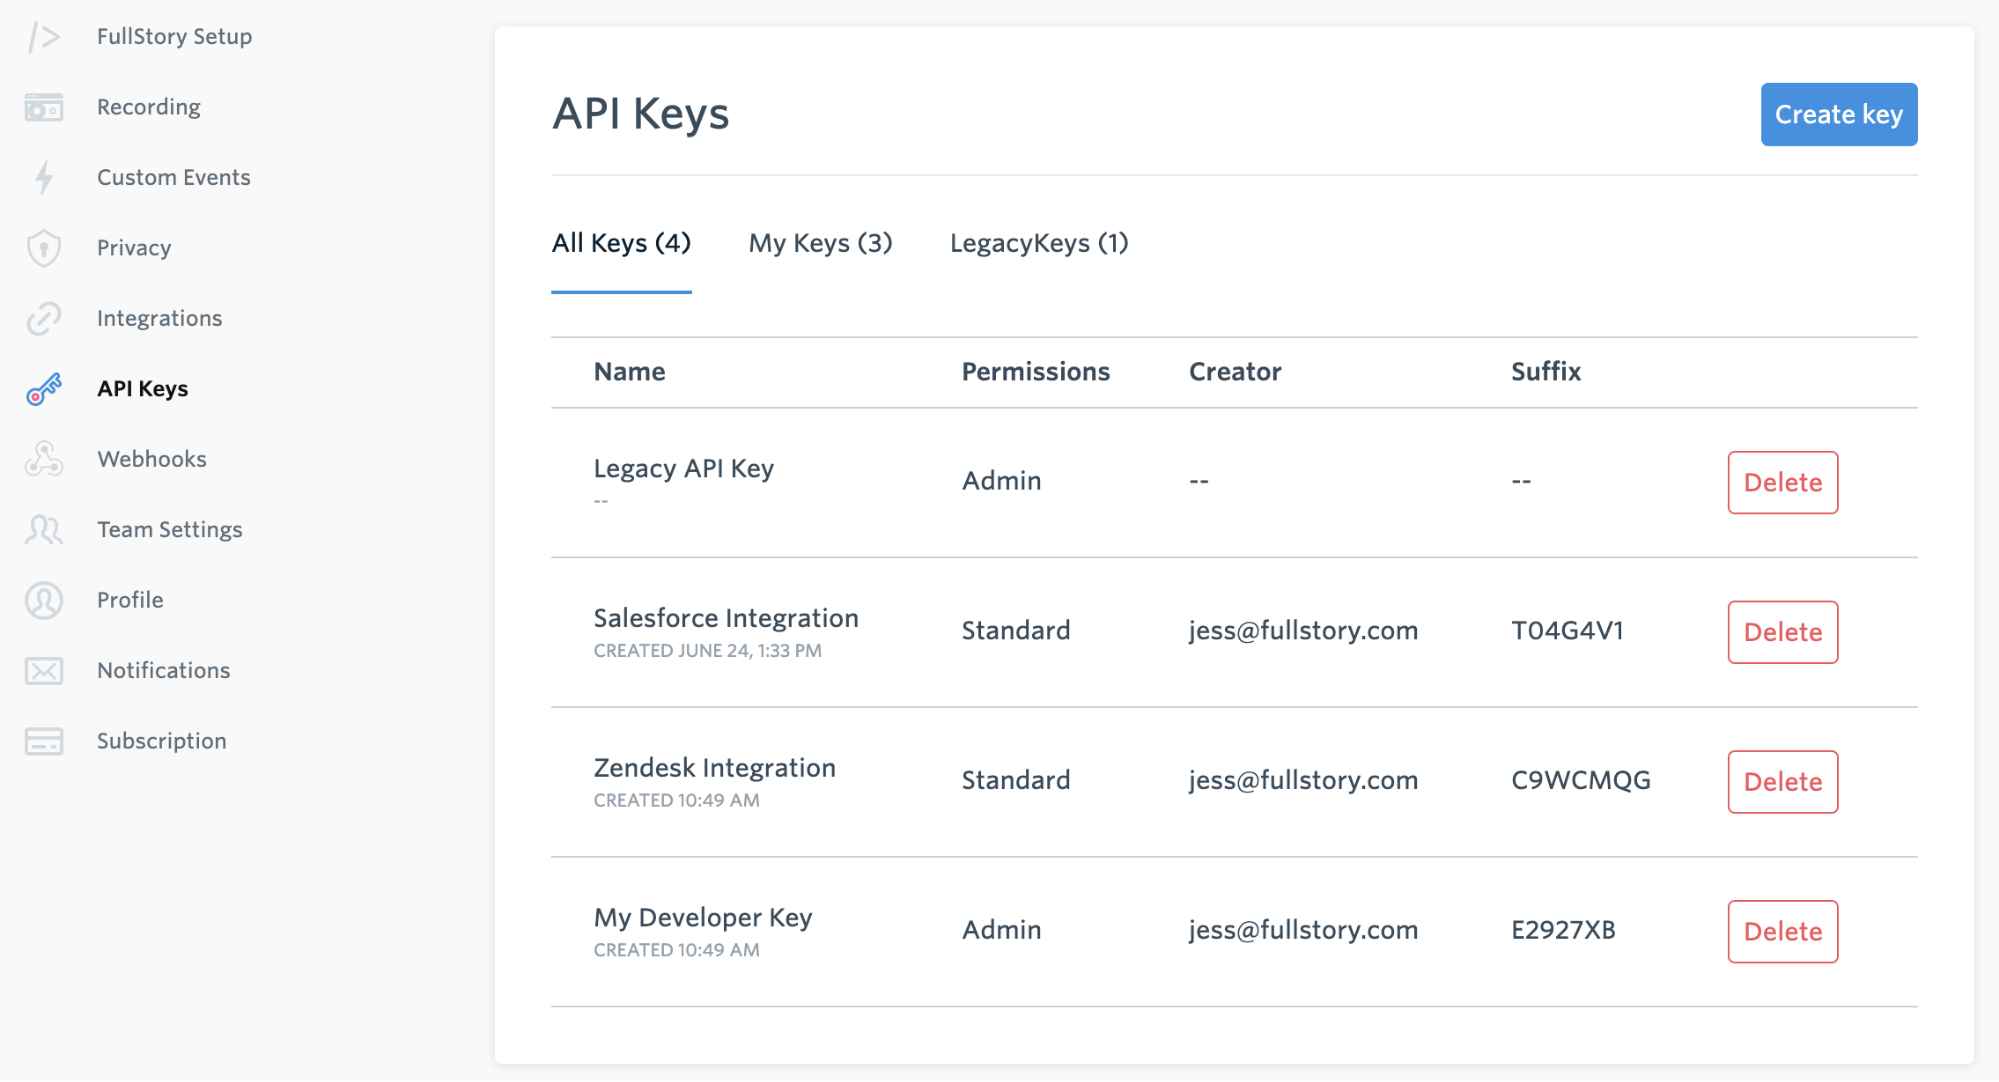The image size is (1999, 1082).
Task: Click the Notifications envelope icon
Action: (44, 671)
